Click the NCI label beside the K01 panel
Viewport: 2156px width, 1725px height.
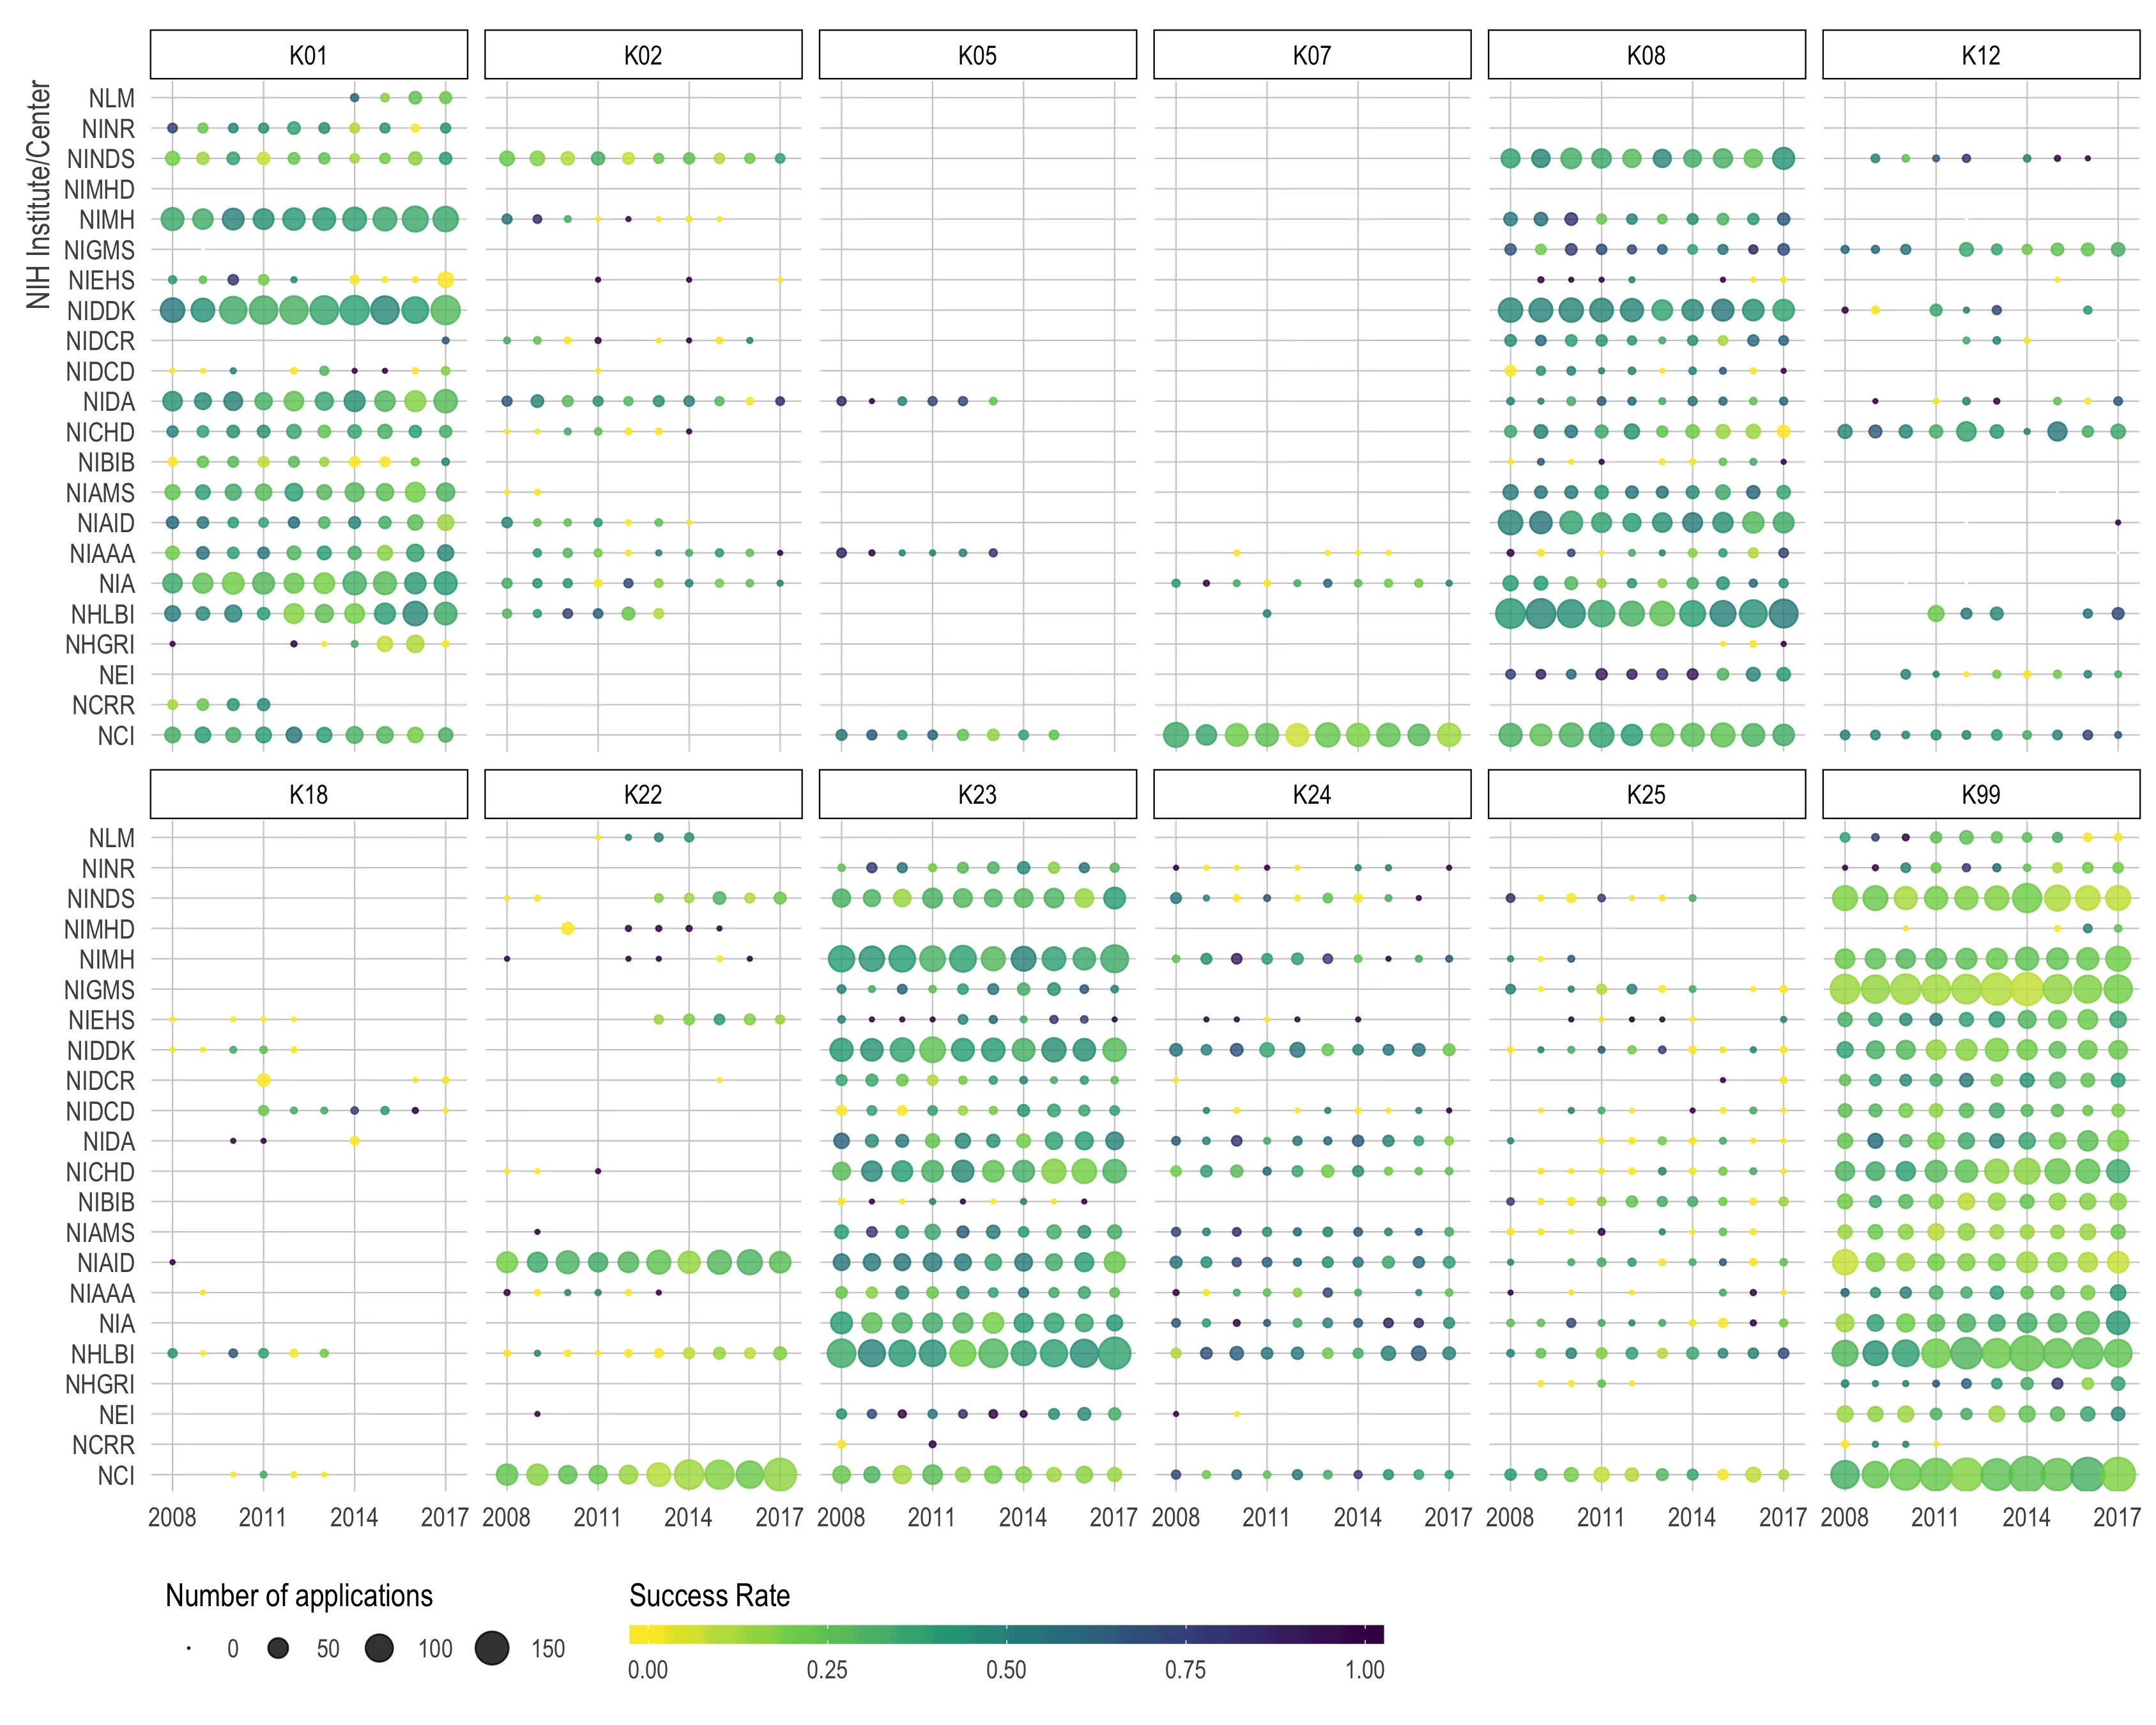click(116, 735)
